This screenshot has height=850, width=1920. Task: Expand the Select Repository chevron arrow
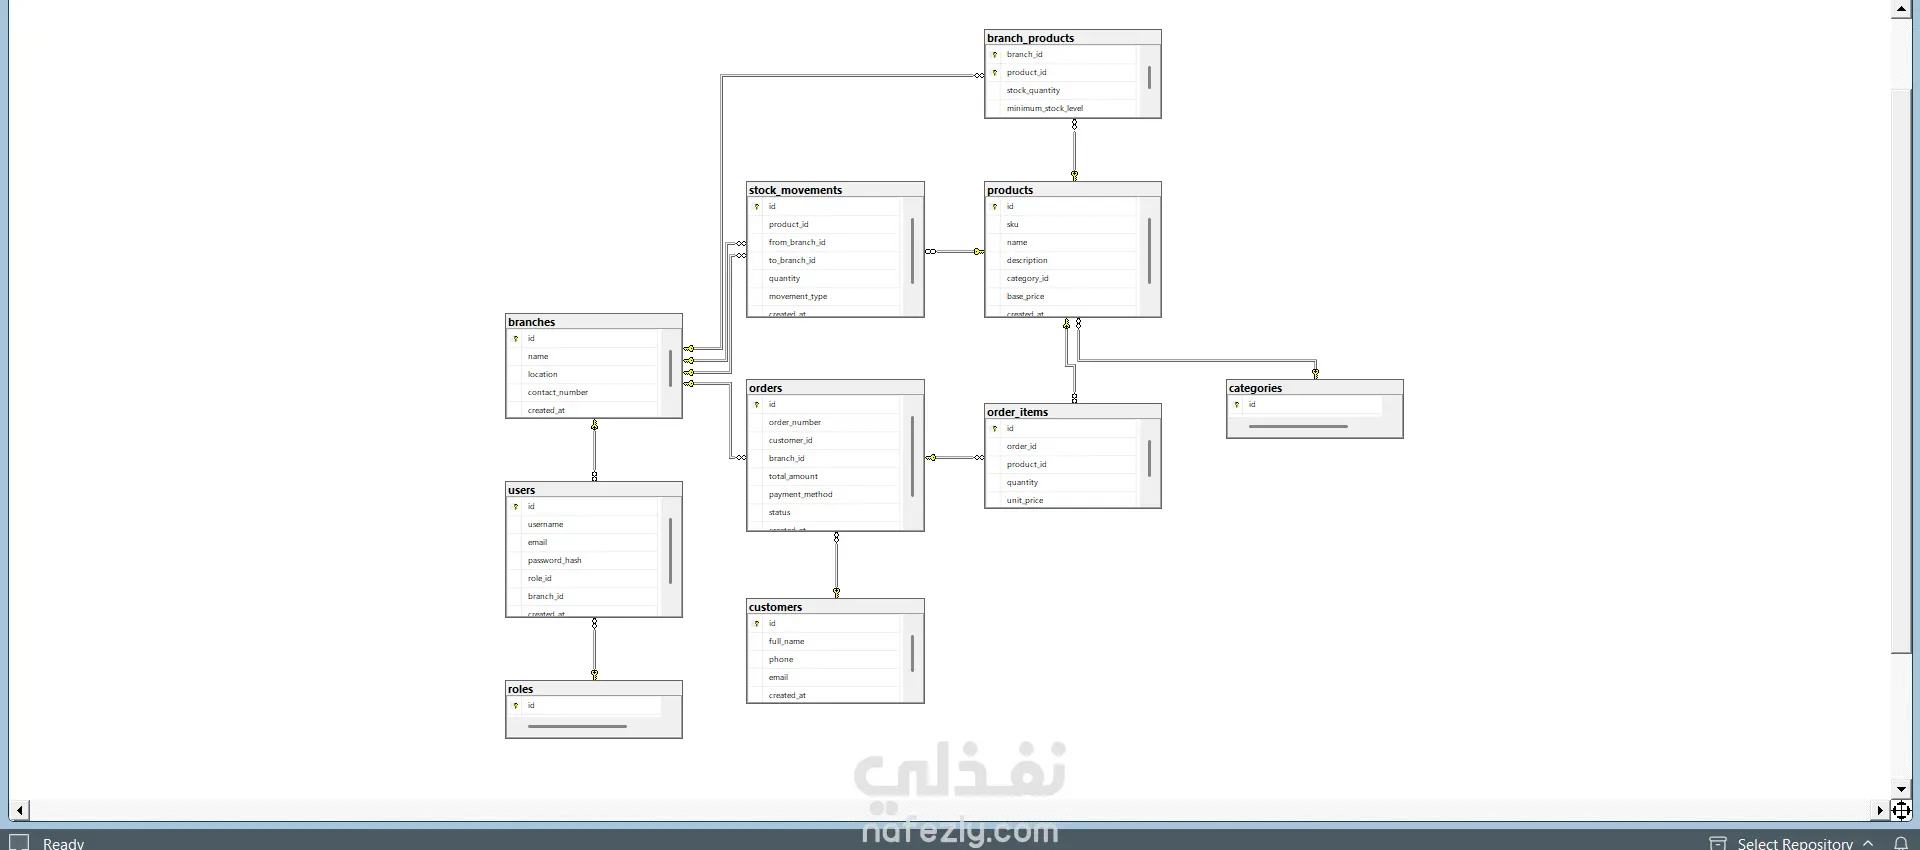(1868, 843)
